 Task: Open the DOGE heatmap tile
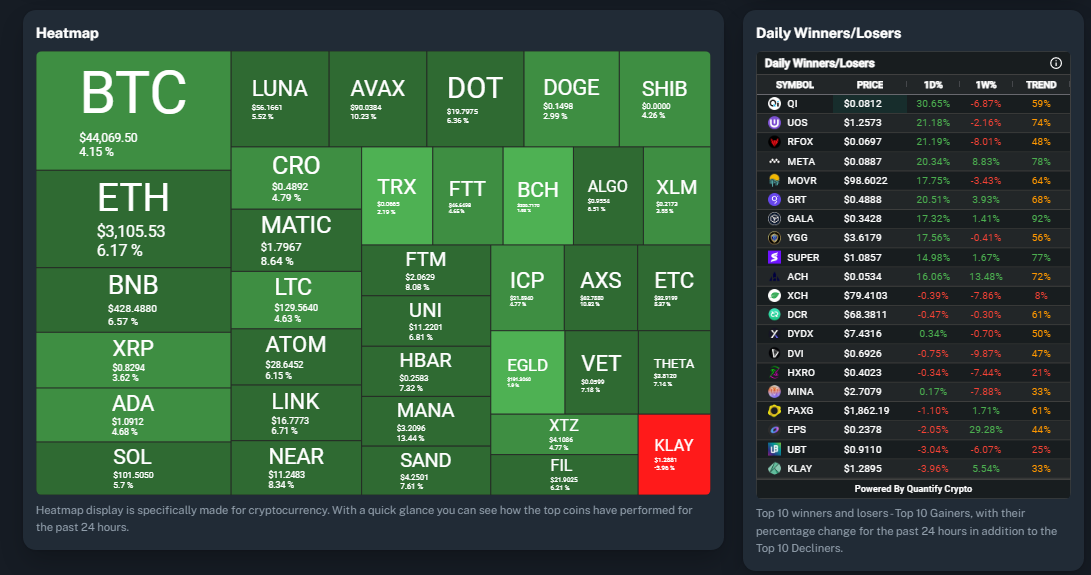571,98
